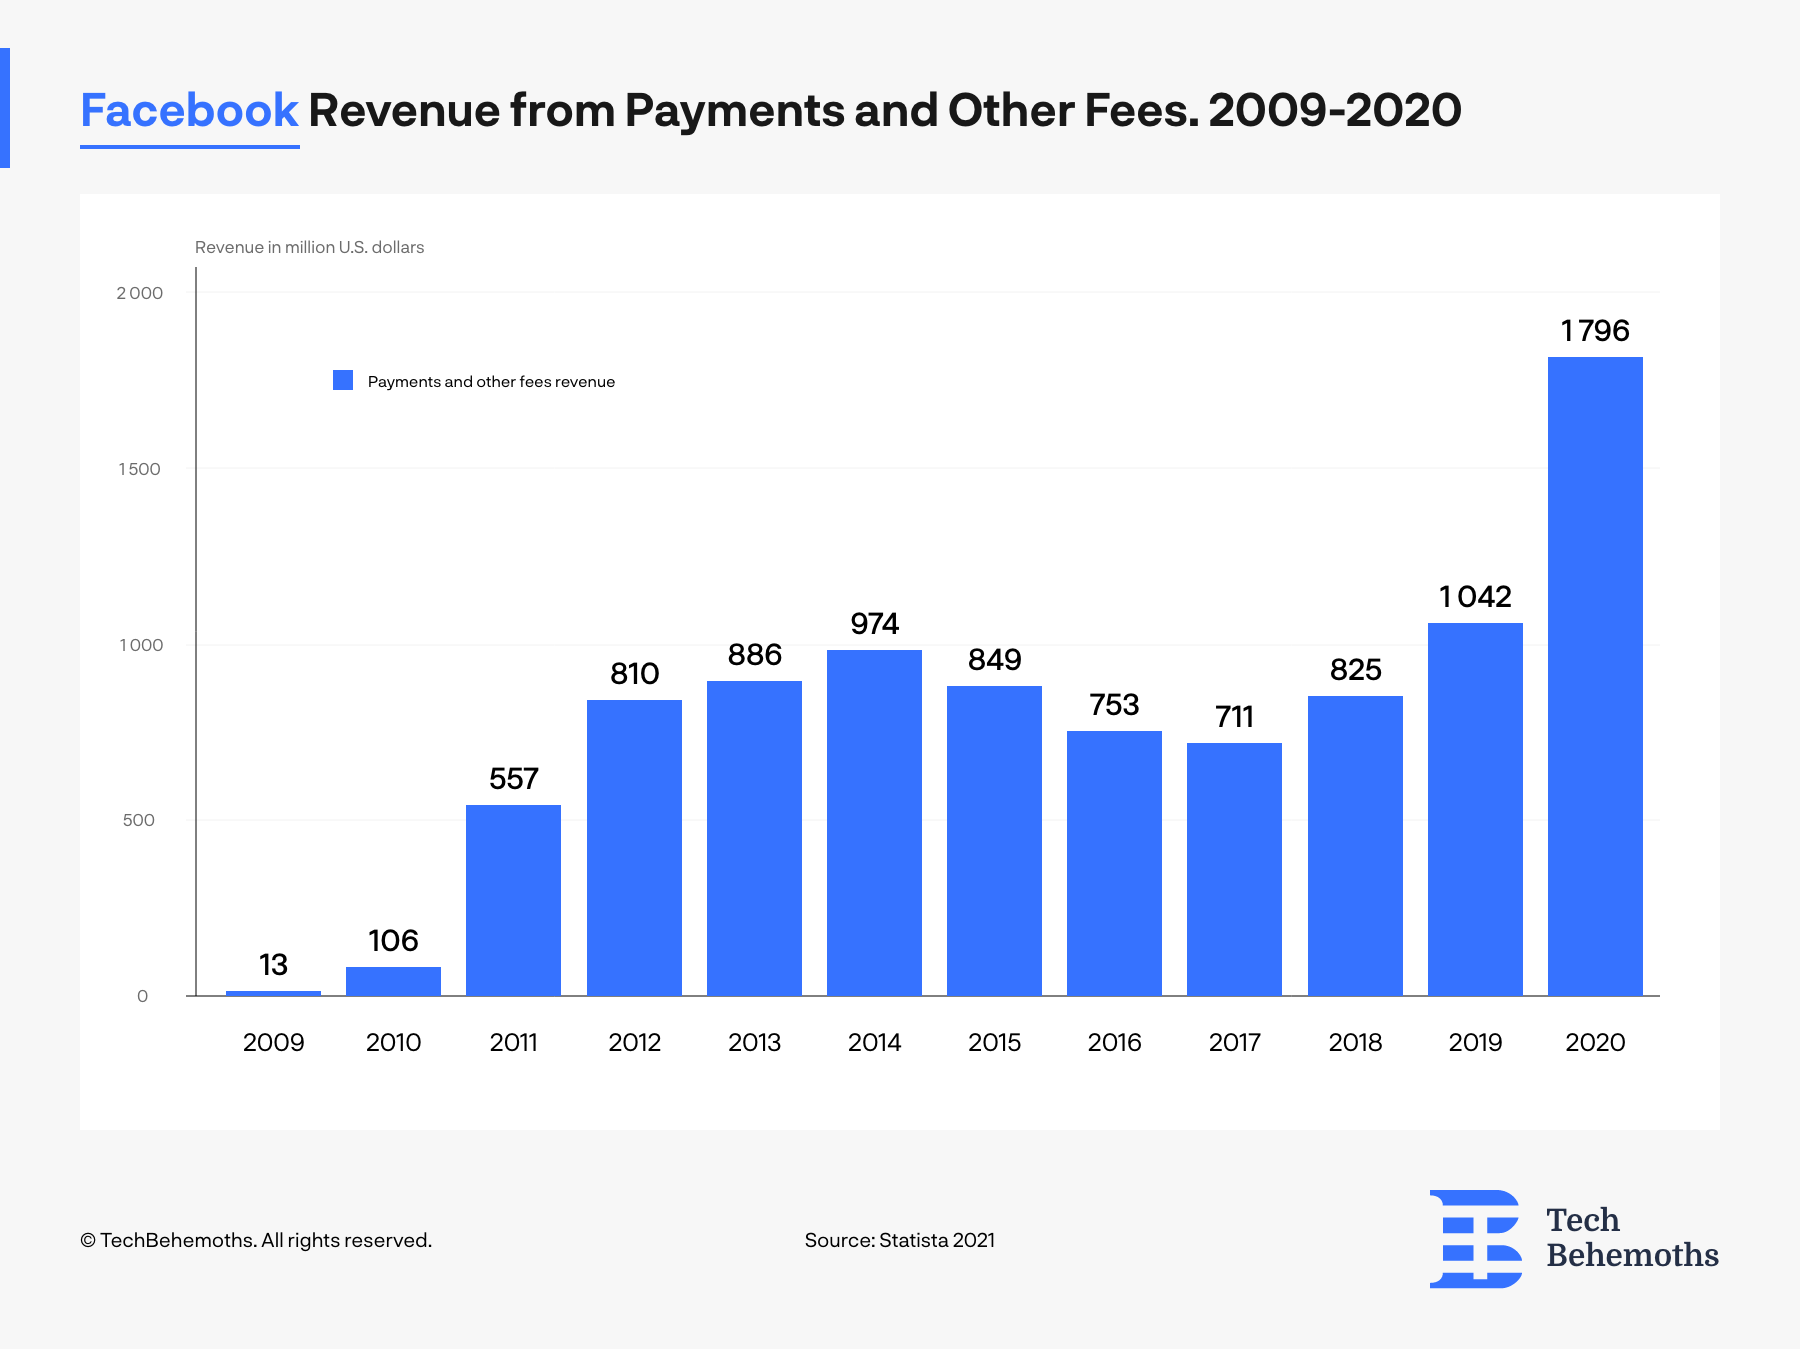The image size is (1800, 1349).
Task: Select the 2019 bar in chart
Action: 1475,809
